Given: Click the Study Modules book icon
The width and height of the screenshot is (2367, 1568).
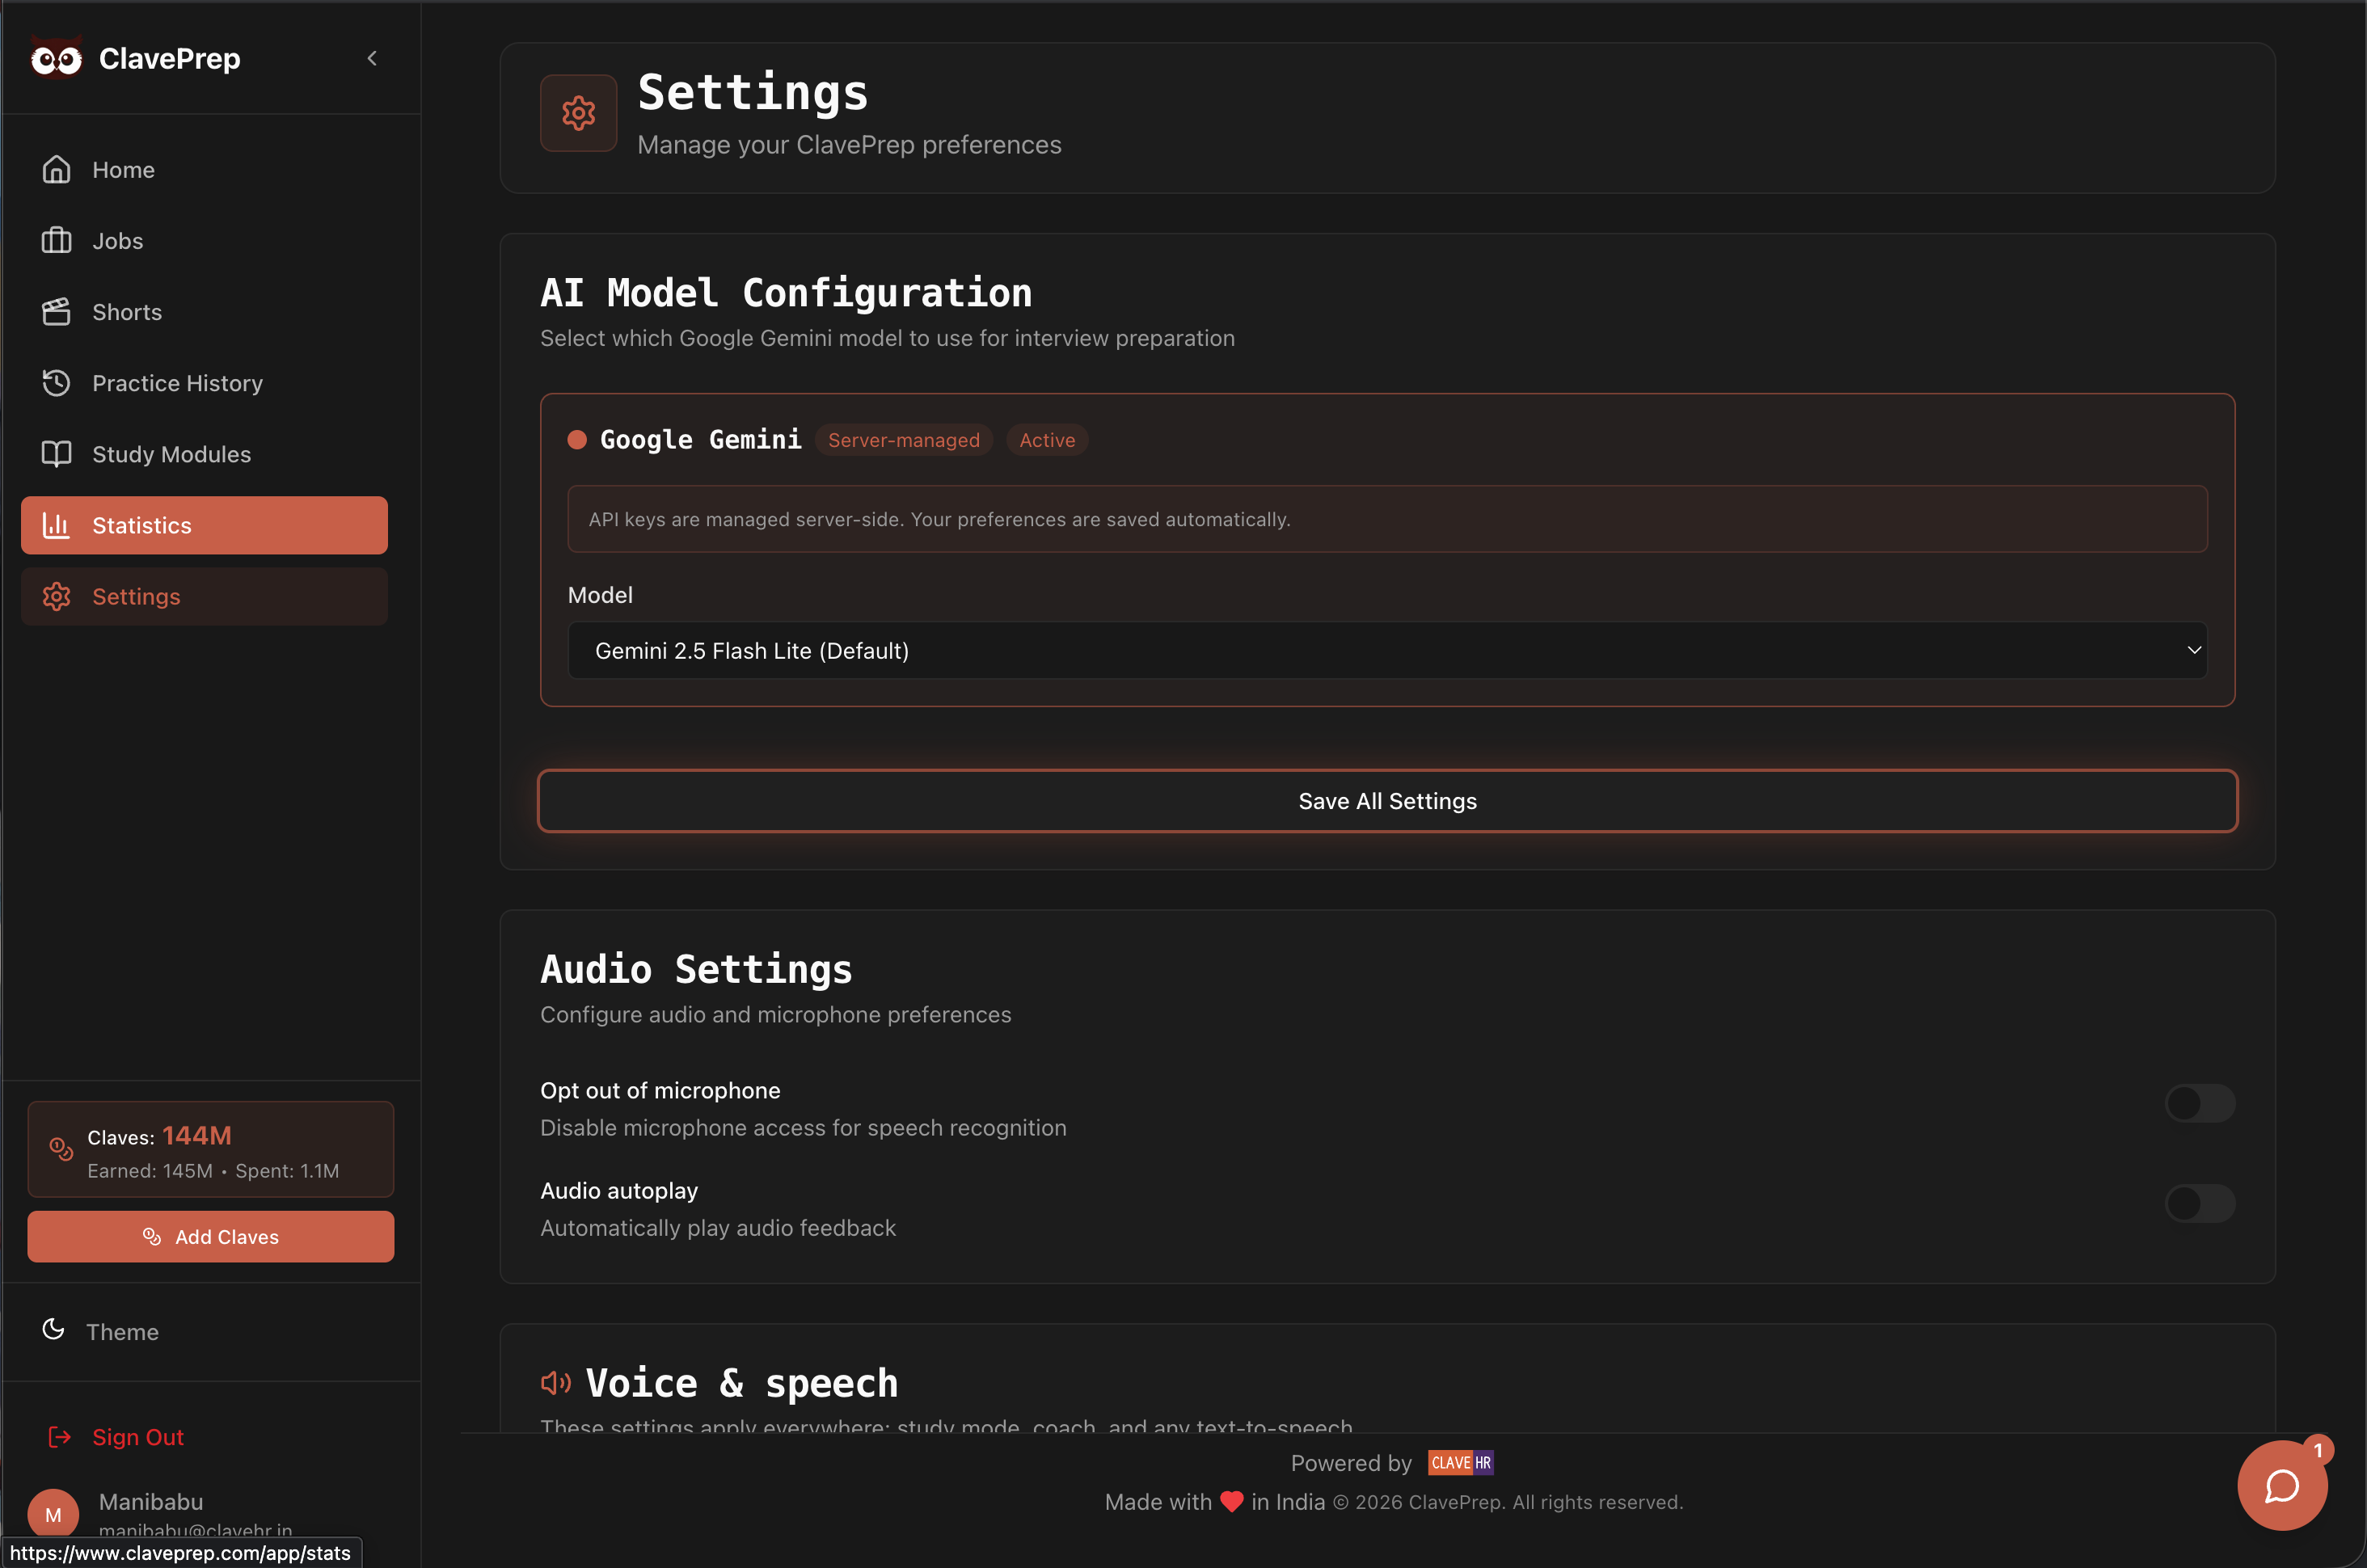Looking at the screenshot, I should click(56, 454).
